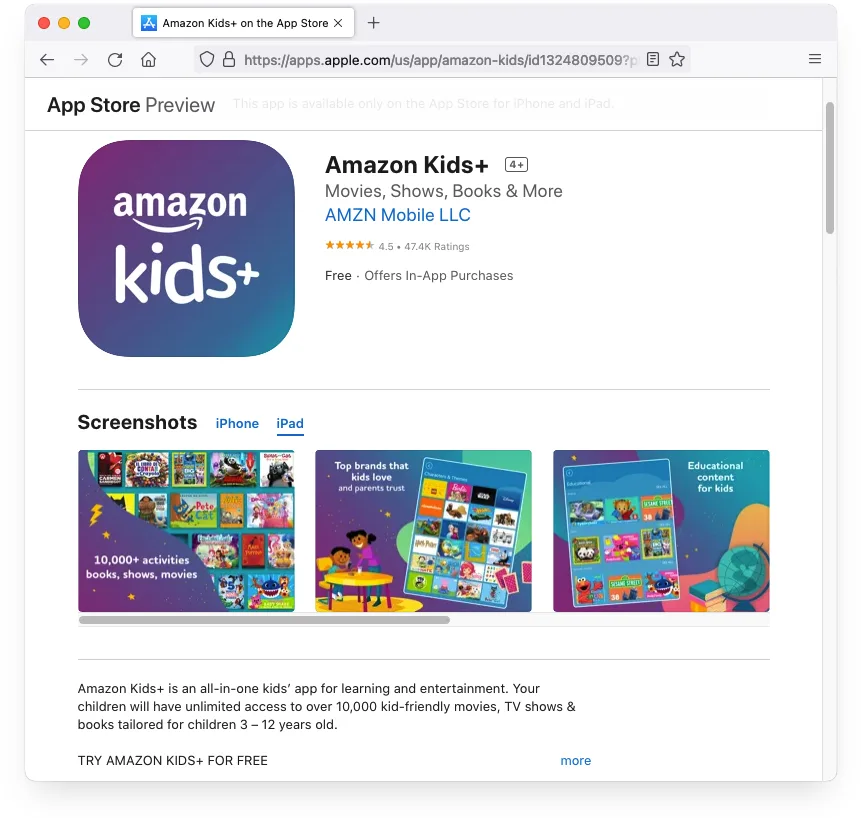Open the Educational content screenshot

click(x=661, y=531)
